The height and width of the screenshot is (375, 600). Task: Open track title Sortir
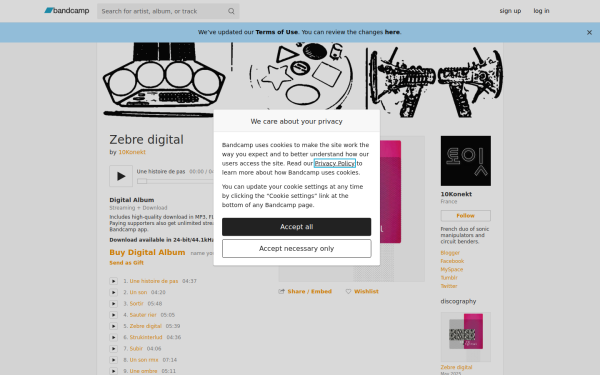136,304
